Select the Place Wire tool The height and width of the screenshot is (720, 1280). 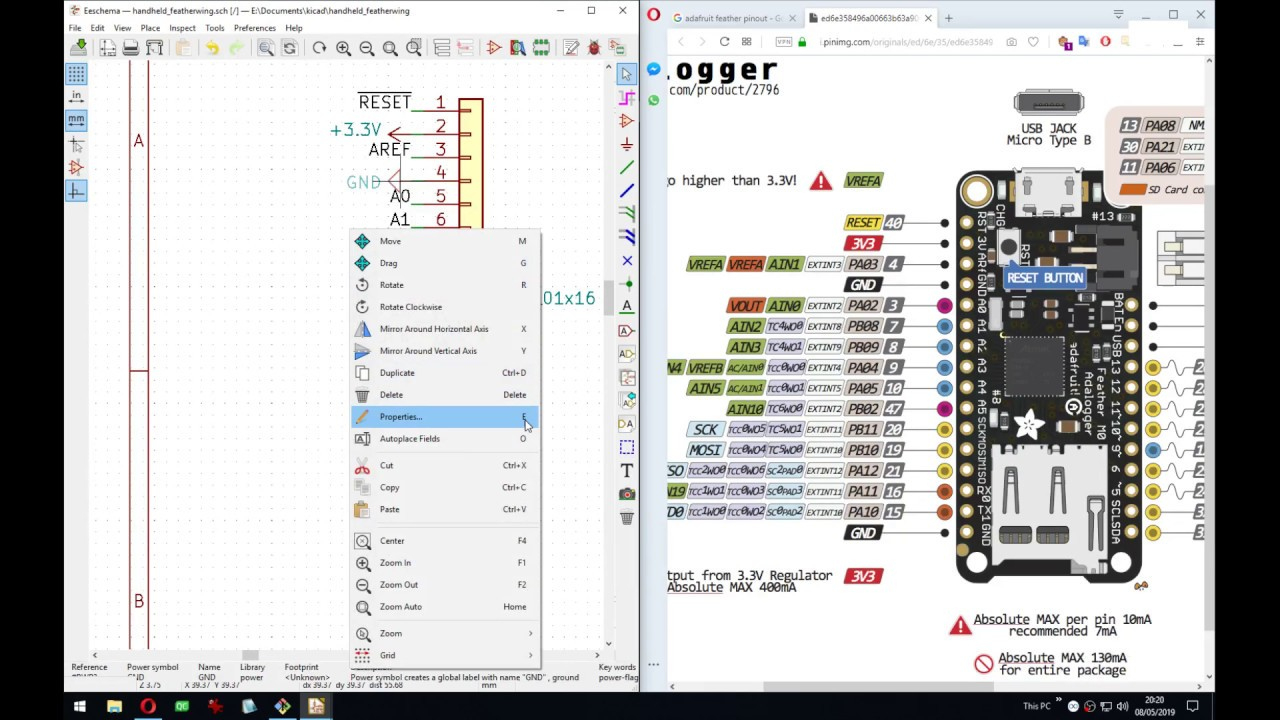[x=627, y=169]
